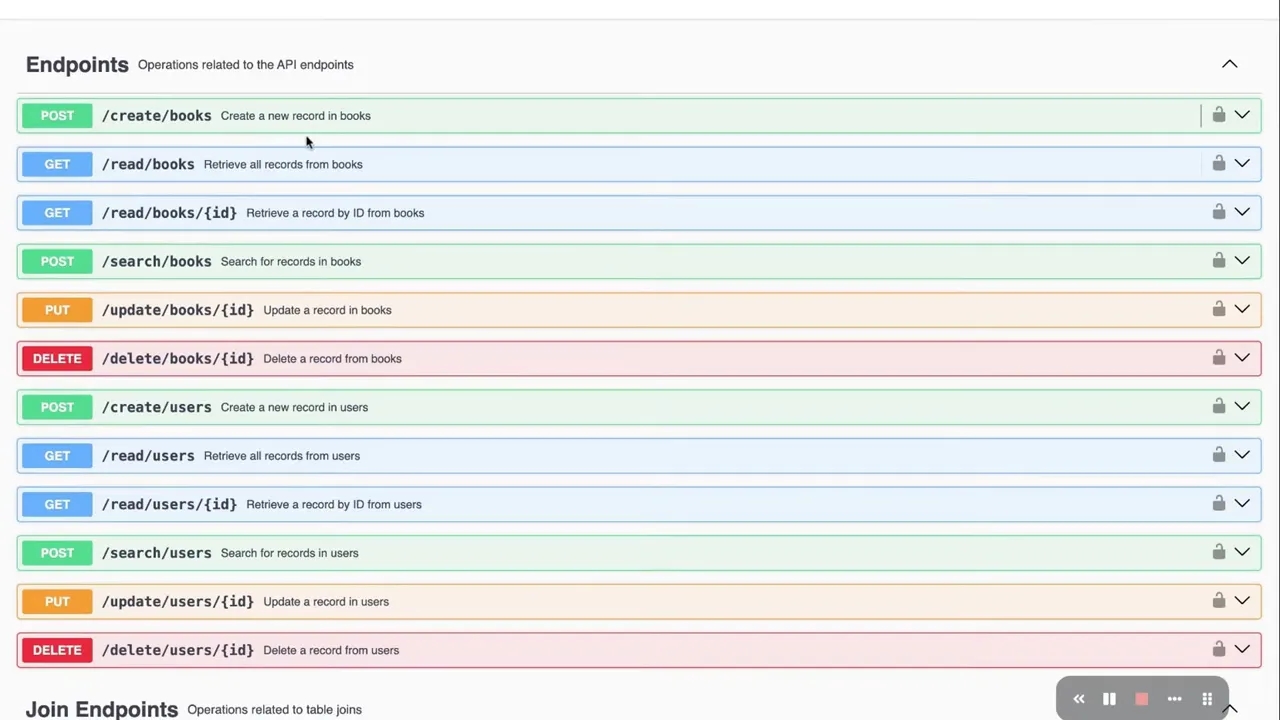
Task: Toggle authorization lock on POST /search/users
Action: (x=1218, y=552)
